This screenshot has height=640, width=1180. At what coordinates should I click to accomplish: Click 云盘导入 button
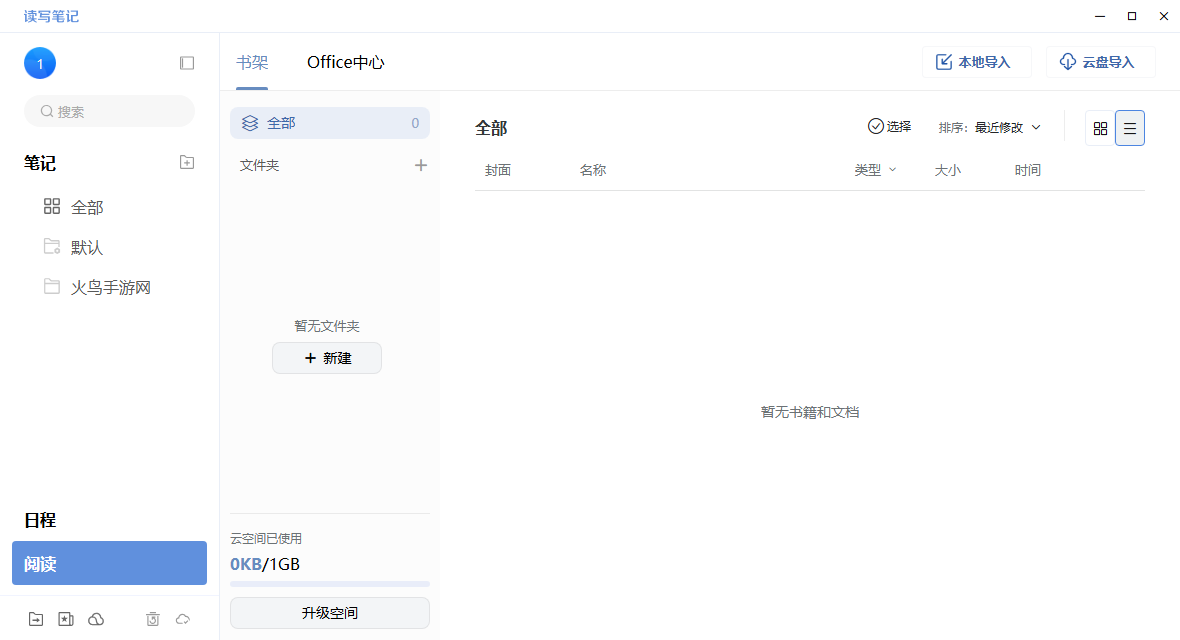point(1100,62)
